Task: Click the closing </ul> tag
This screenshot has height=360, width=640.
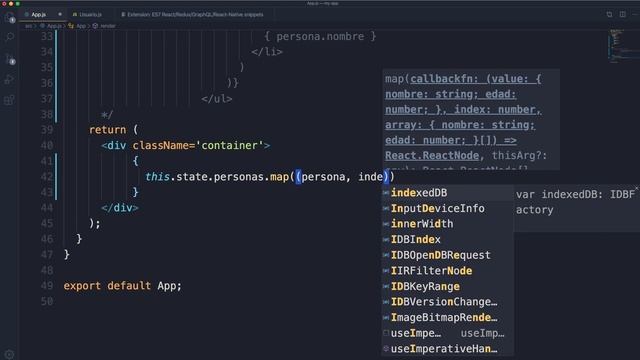Action: [217, 99]
